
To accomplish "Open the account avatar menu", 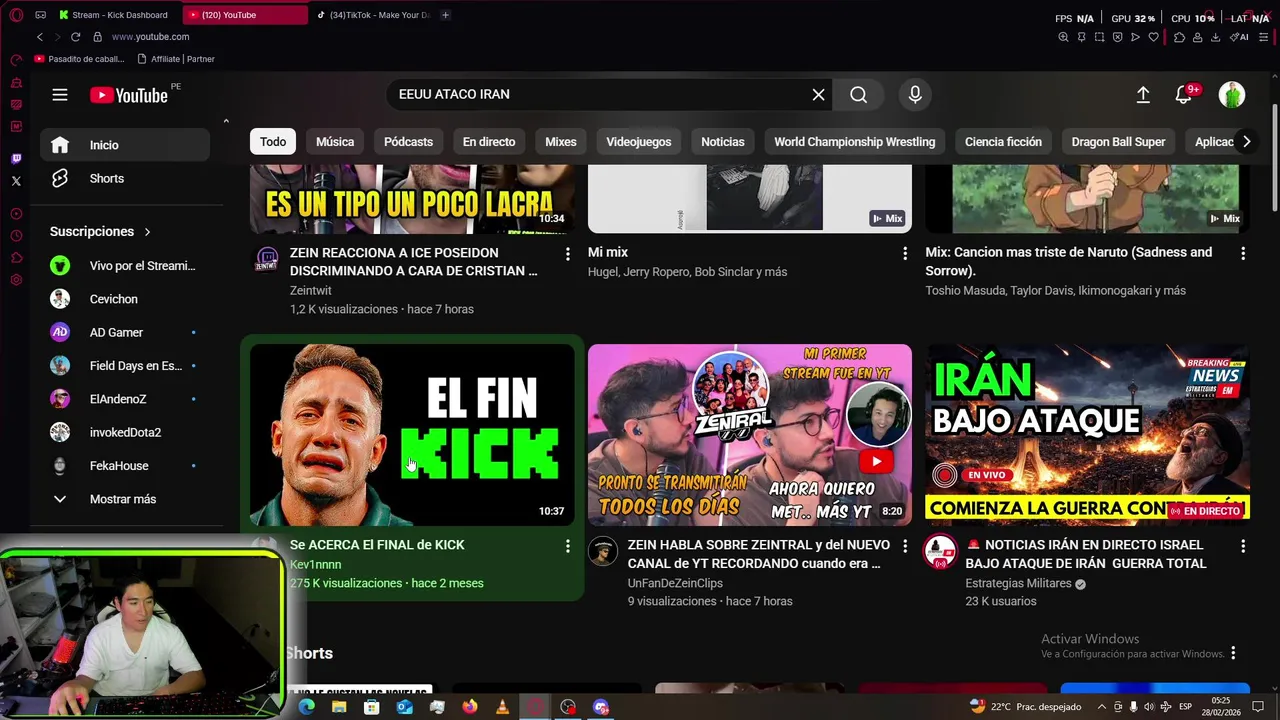I will click(1232, 94).
